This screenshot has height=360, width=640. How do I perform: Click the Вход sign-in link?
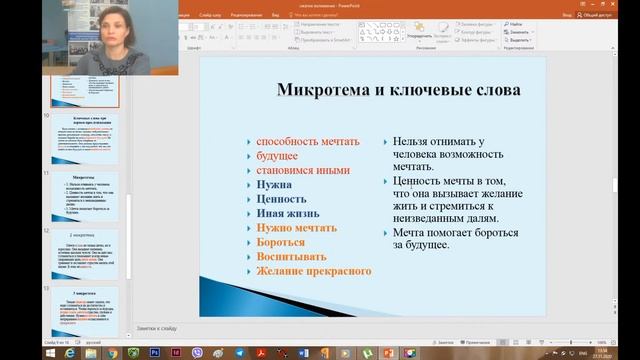567,15
